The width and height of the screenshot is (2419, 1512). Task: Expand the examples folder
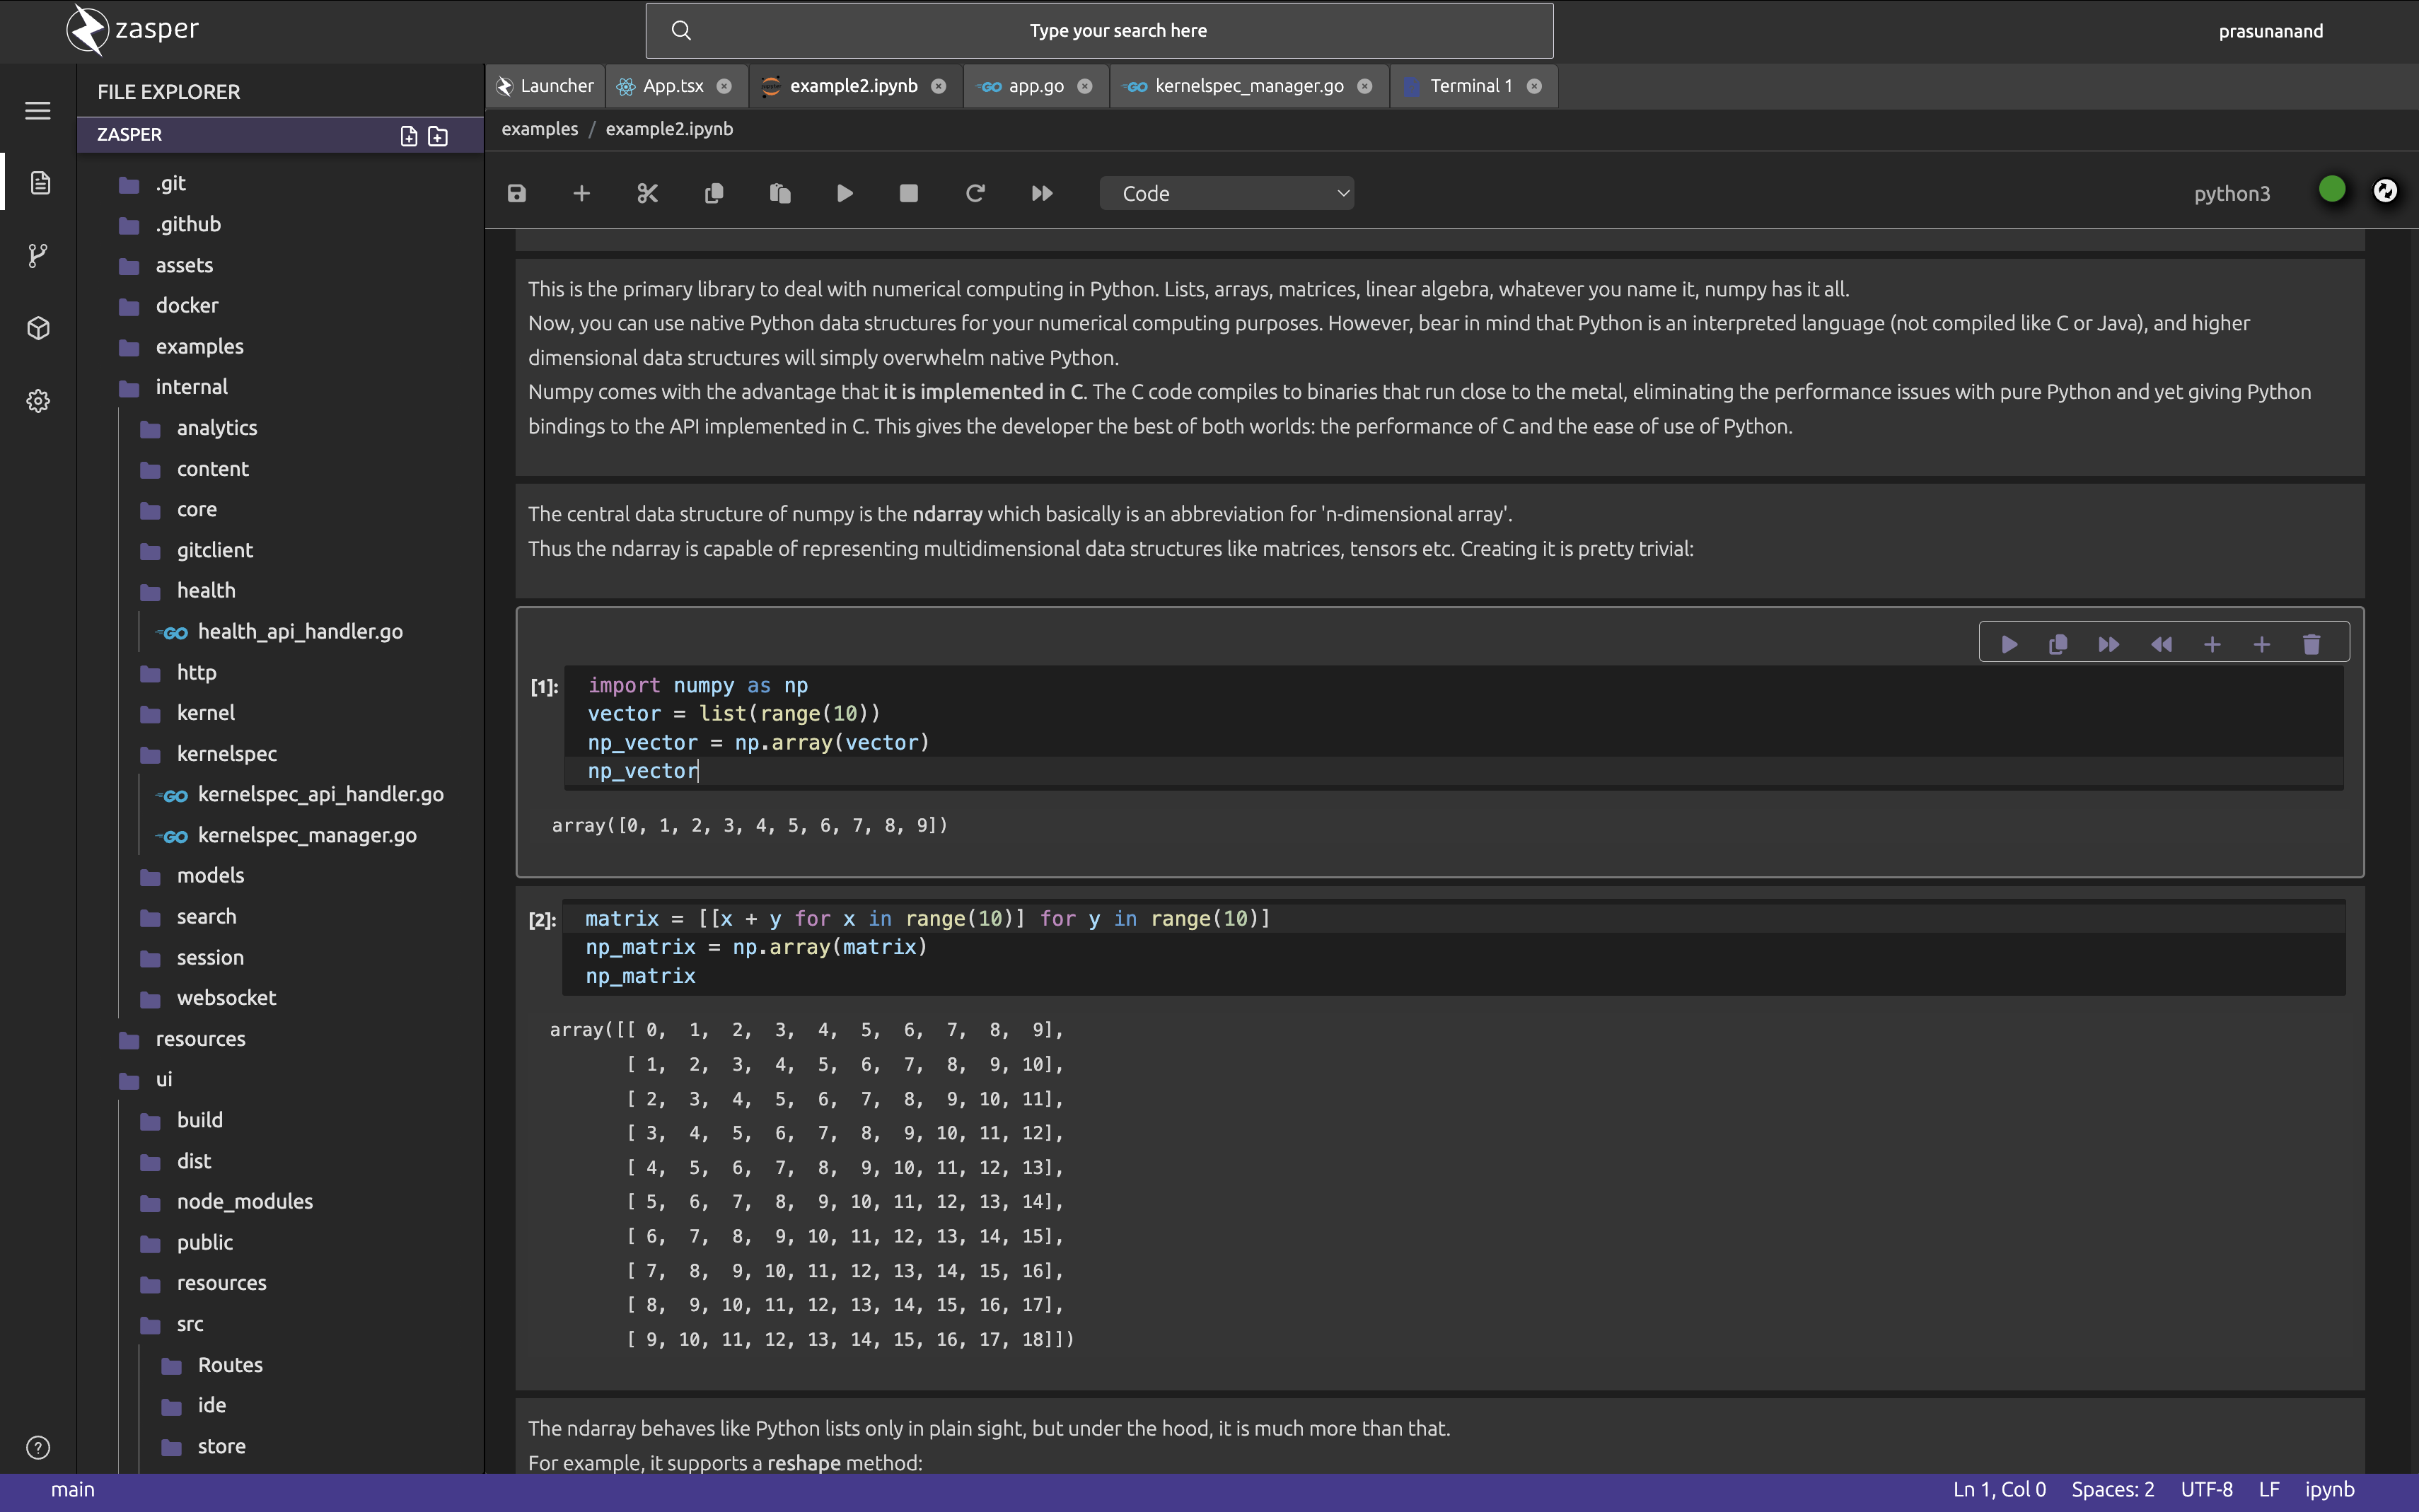point(199,346)
